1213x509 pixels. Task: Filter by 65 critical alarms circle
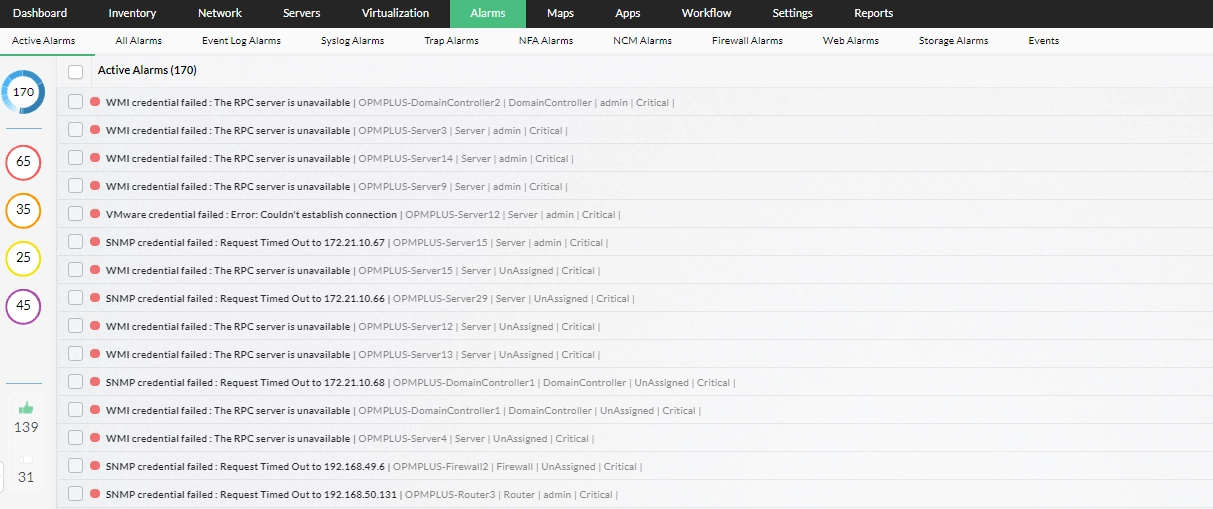[x=23, y=161]
